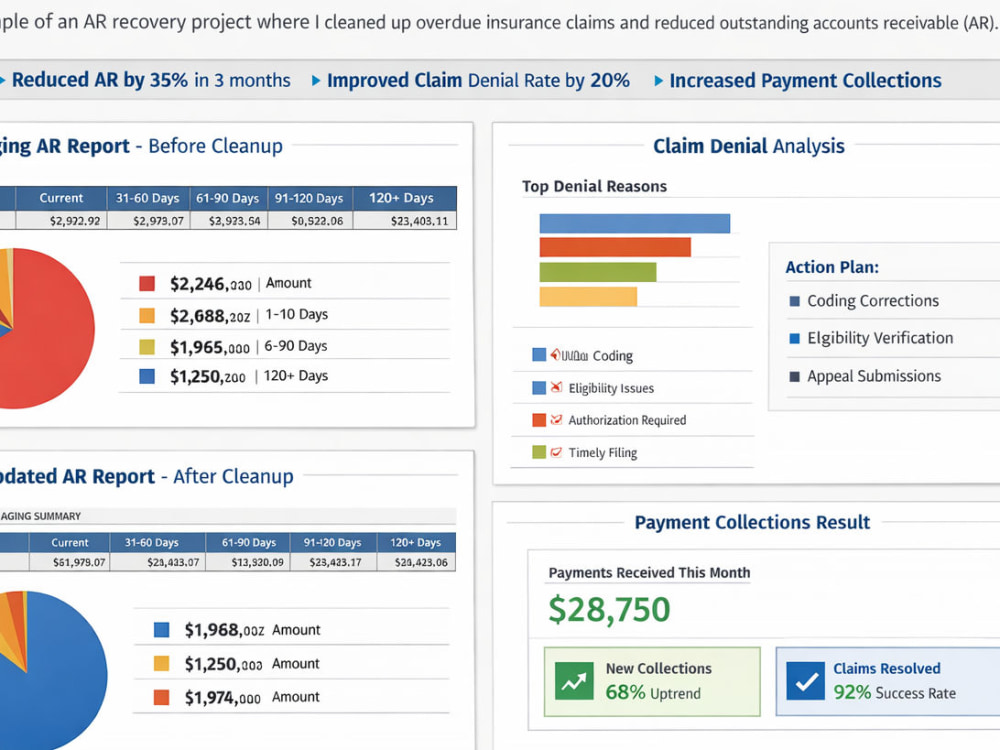Click the Appeal Submissions bullet square
Viewport: 1000px width, 750px height.
(795, 376)
